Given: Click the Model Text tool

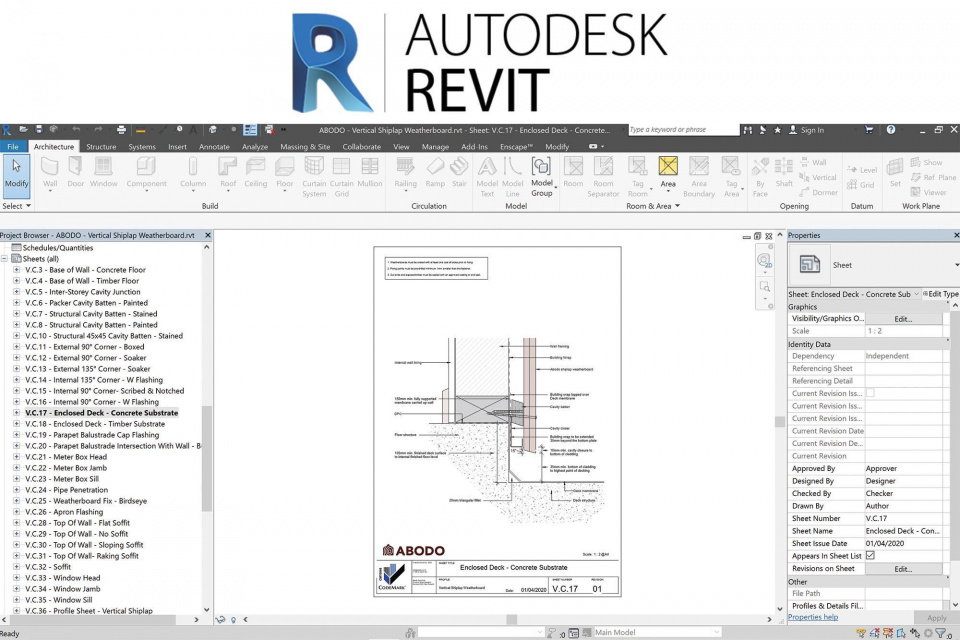Looking at the screenshot, I should tap(487, 180).
